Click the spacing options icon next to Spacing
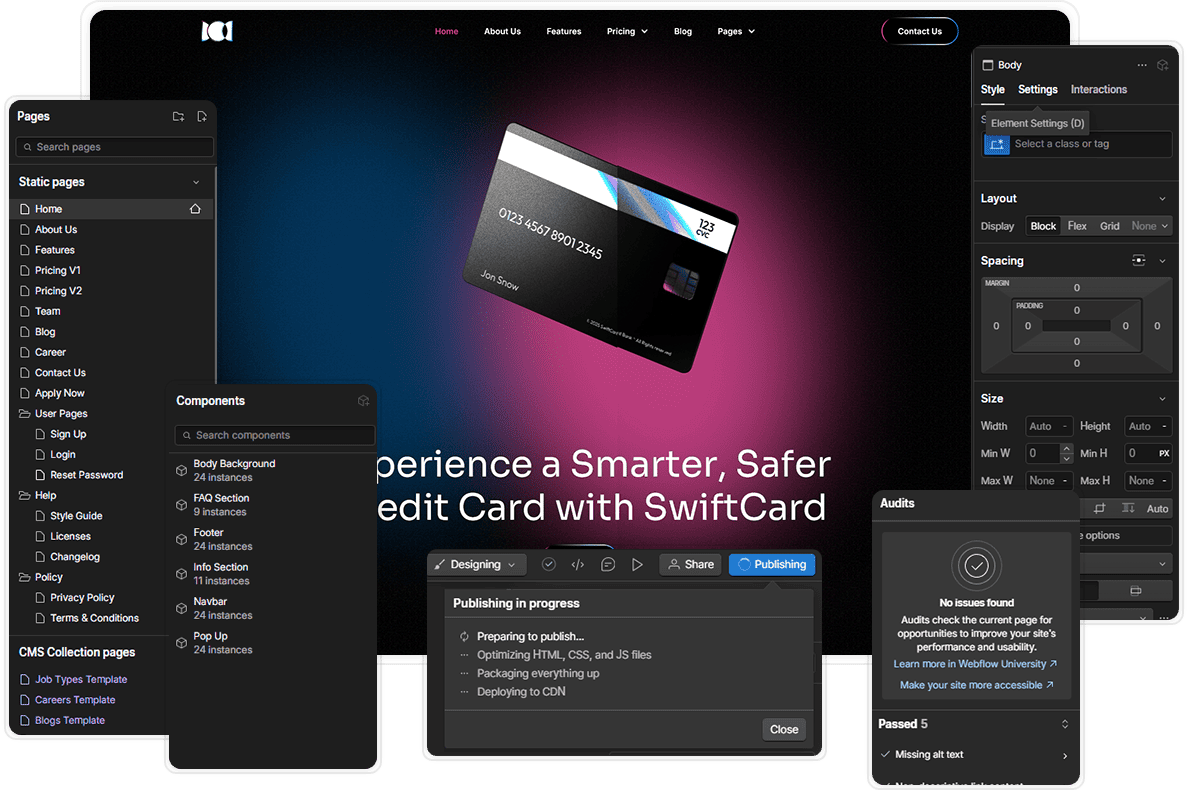 click(x=1138, y=260)
